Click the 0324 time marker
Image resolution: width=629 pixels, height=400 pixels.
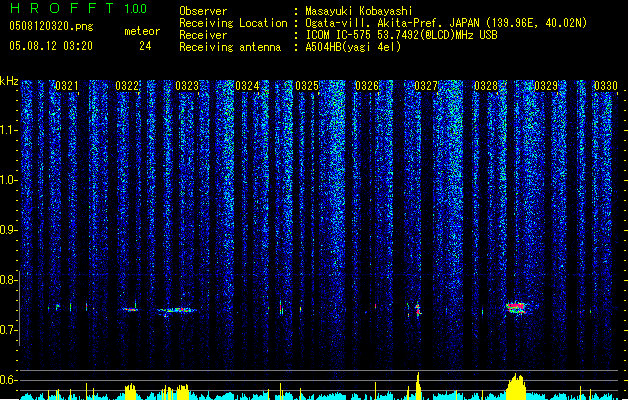247,86
